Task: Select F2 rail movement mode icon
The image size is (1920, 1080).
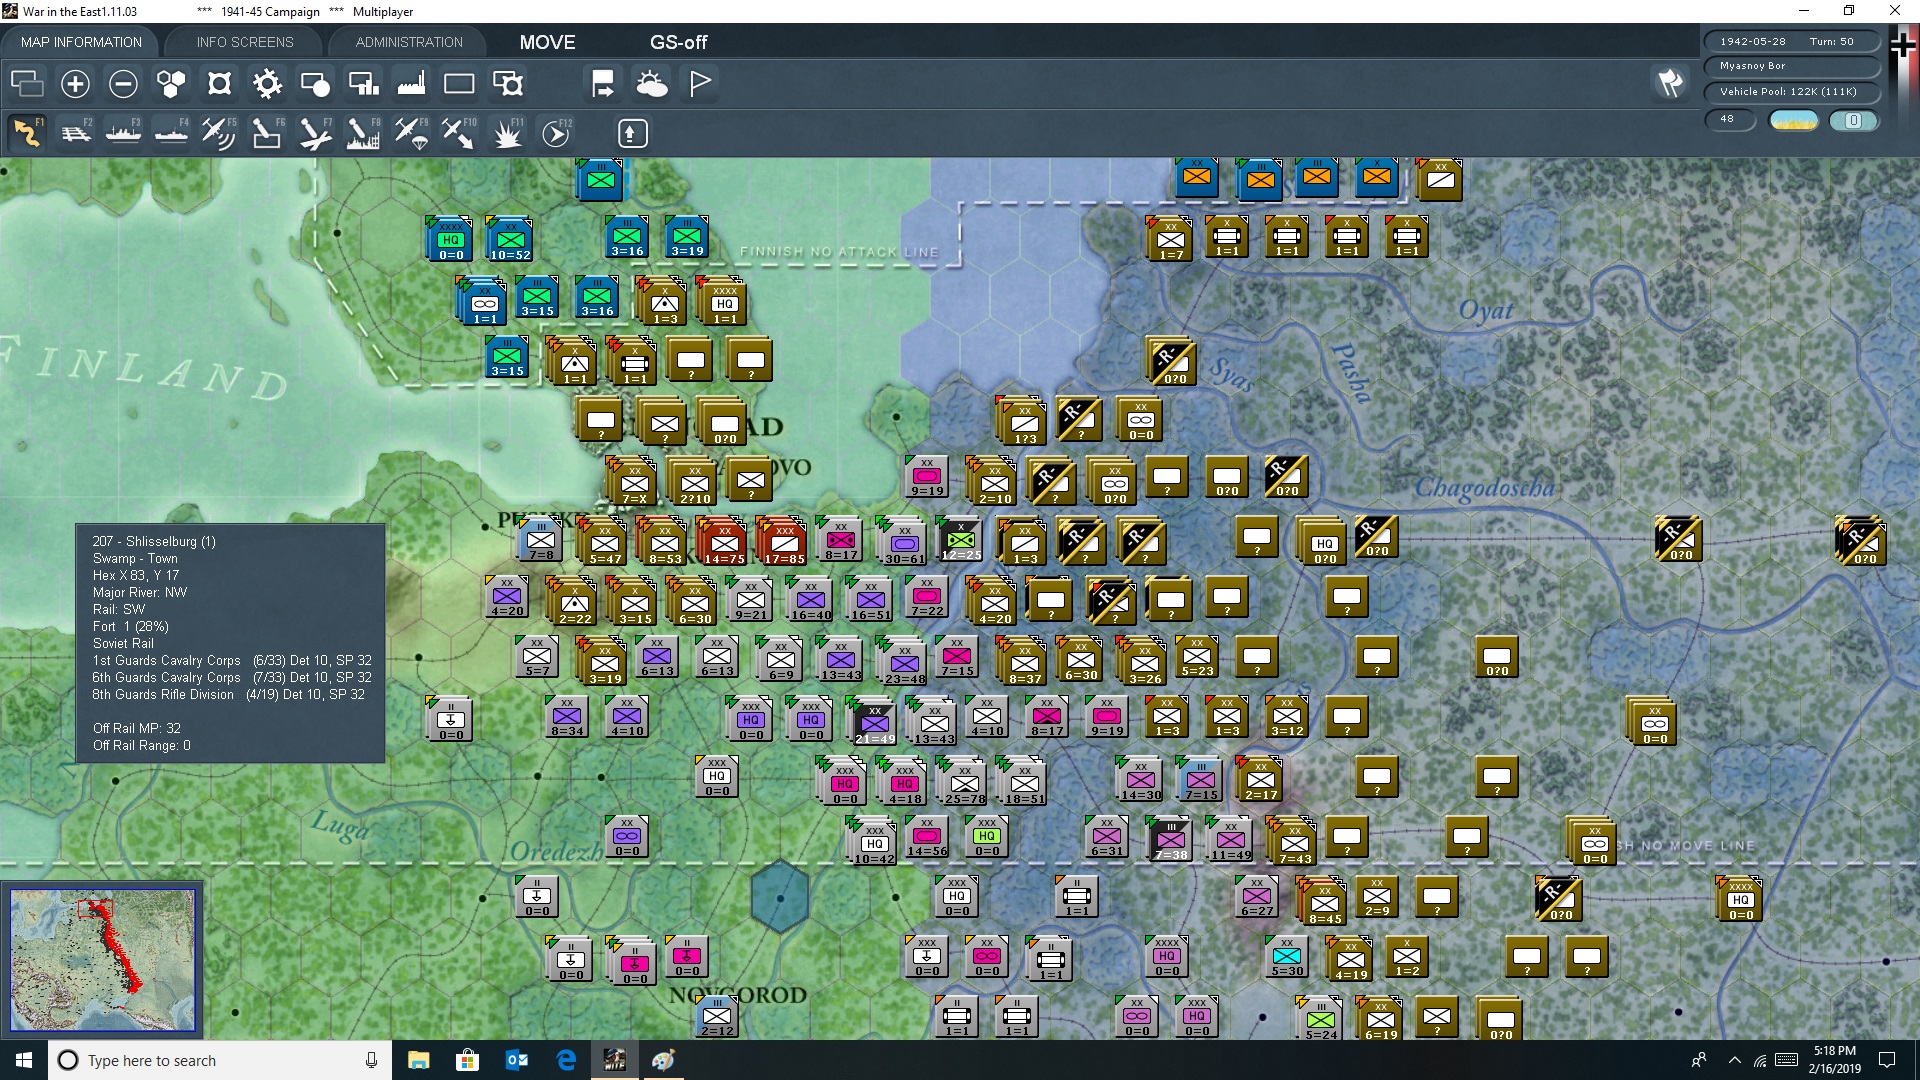Action: coord(75,133)
